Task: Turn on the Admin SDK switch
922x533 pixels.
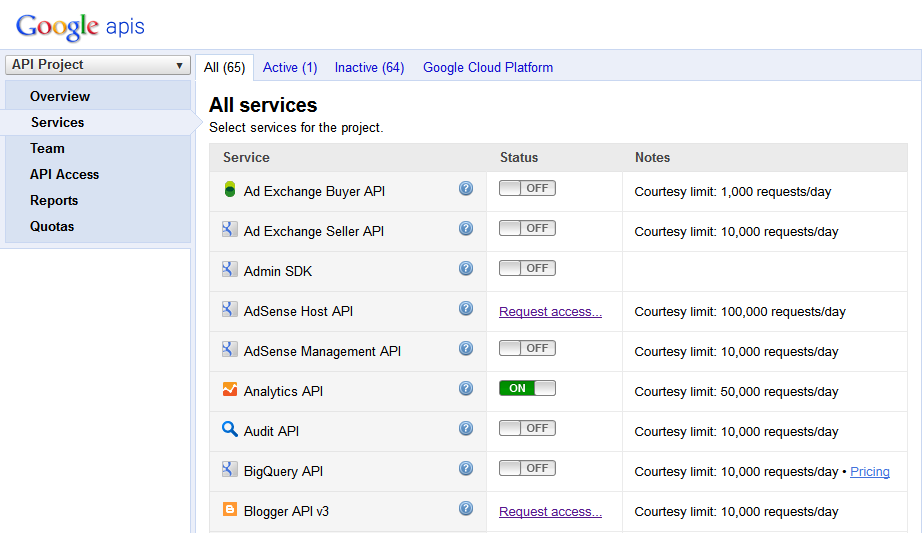Action: [527, 268]
